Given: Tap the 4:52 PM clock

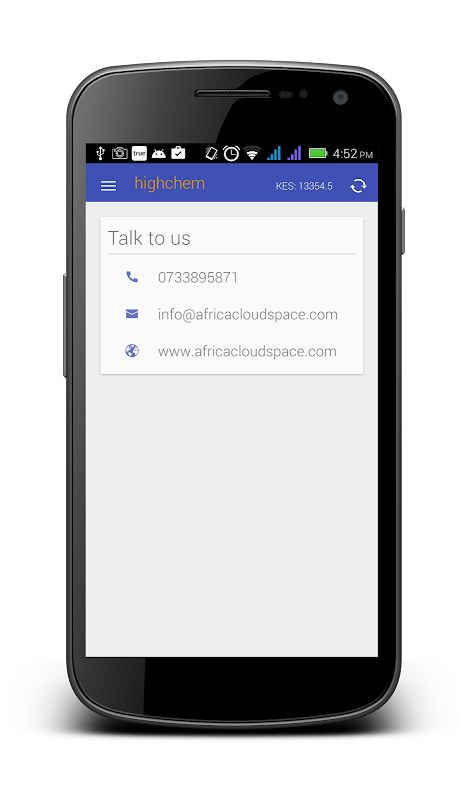Looking at the screenshot, I should 353,154.
